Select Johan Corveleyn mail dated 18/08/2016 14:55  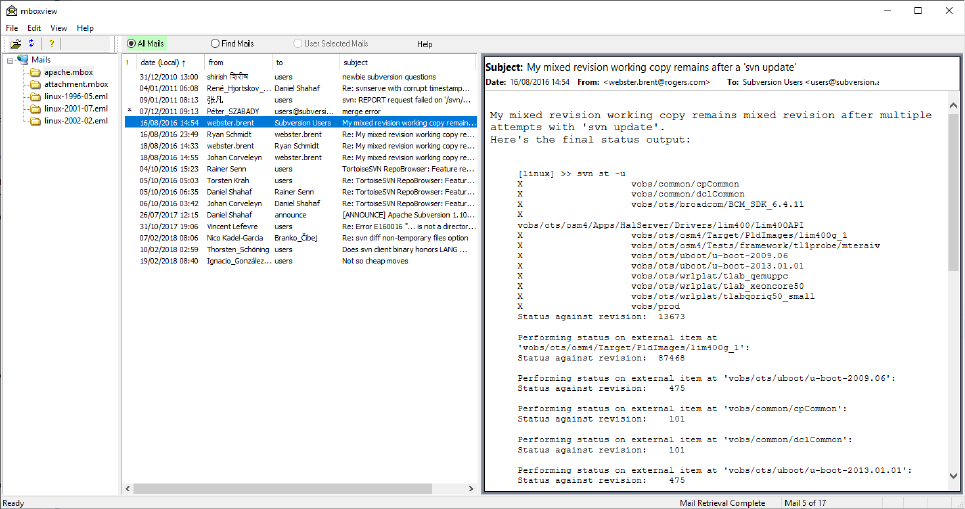tap(300, 158)
